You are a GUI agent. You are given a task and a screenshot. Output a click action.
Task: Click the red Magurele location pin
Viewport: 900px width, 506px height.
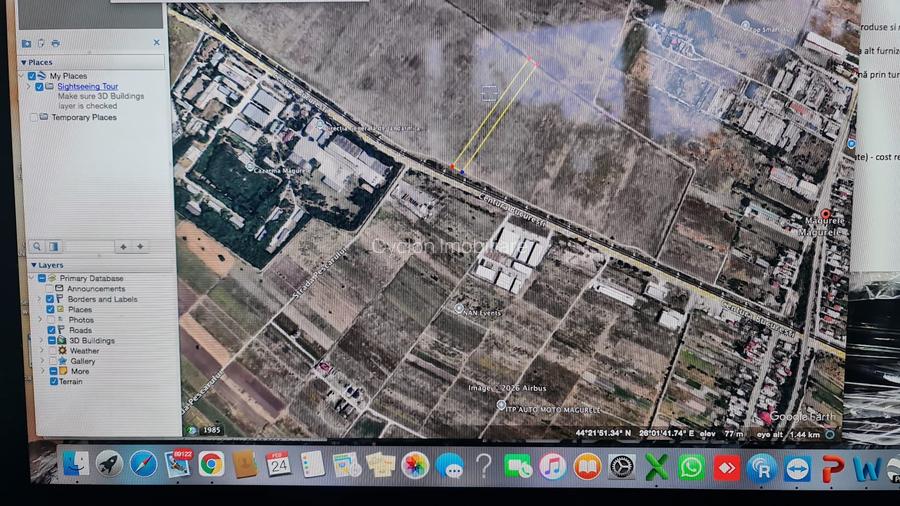coord(825,213)
